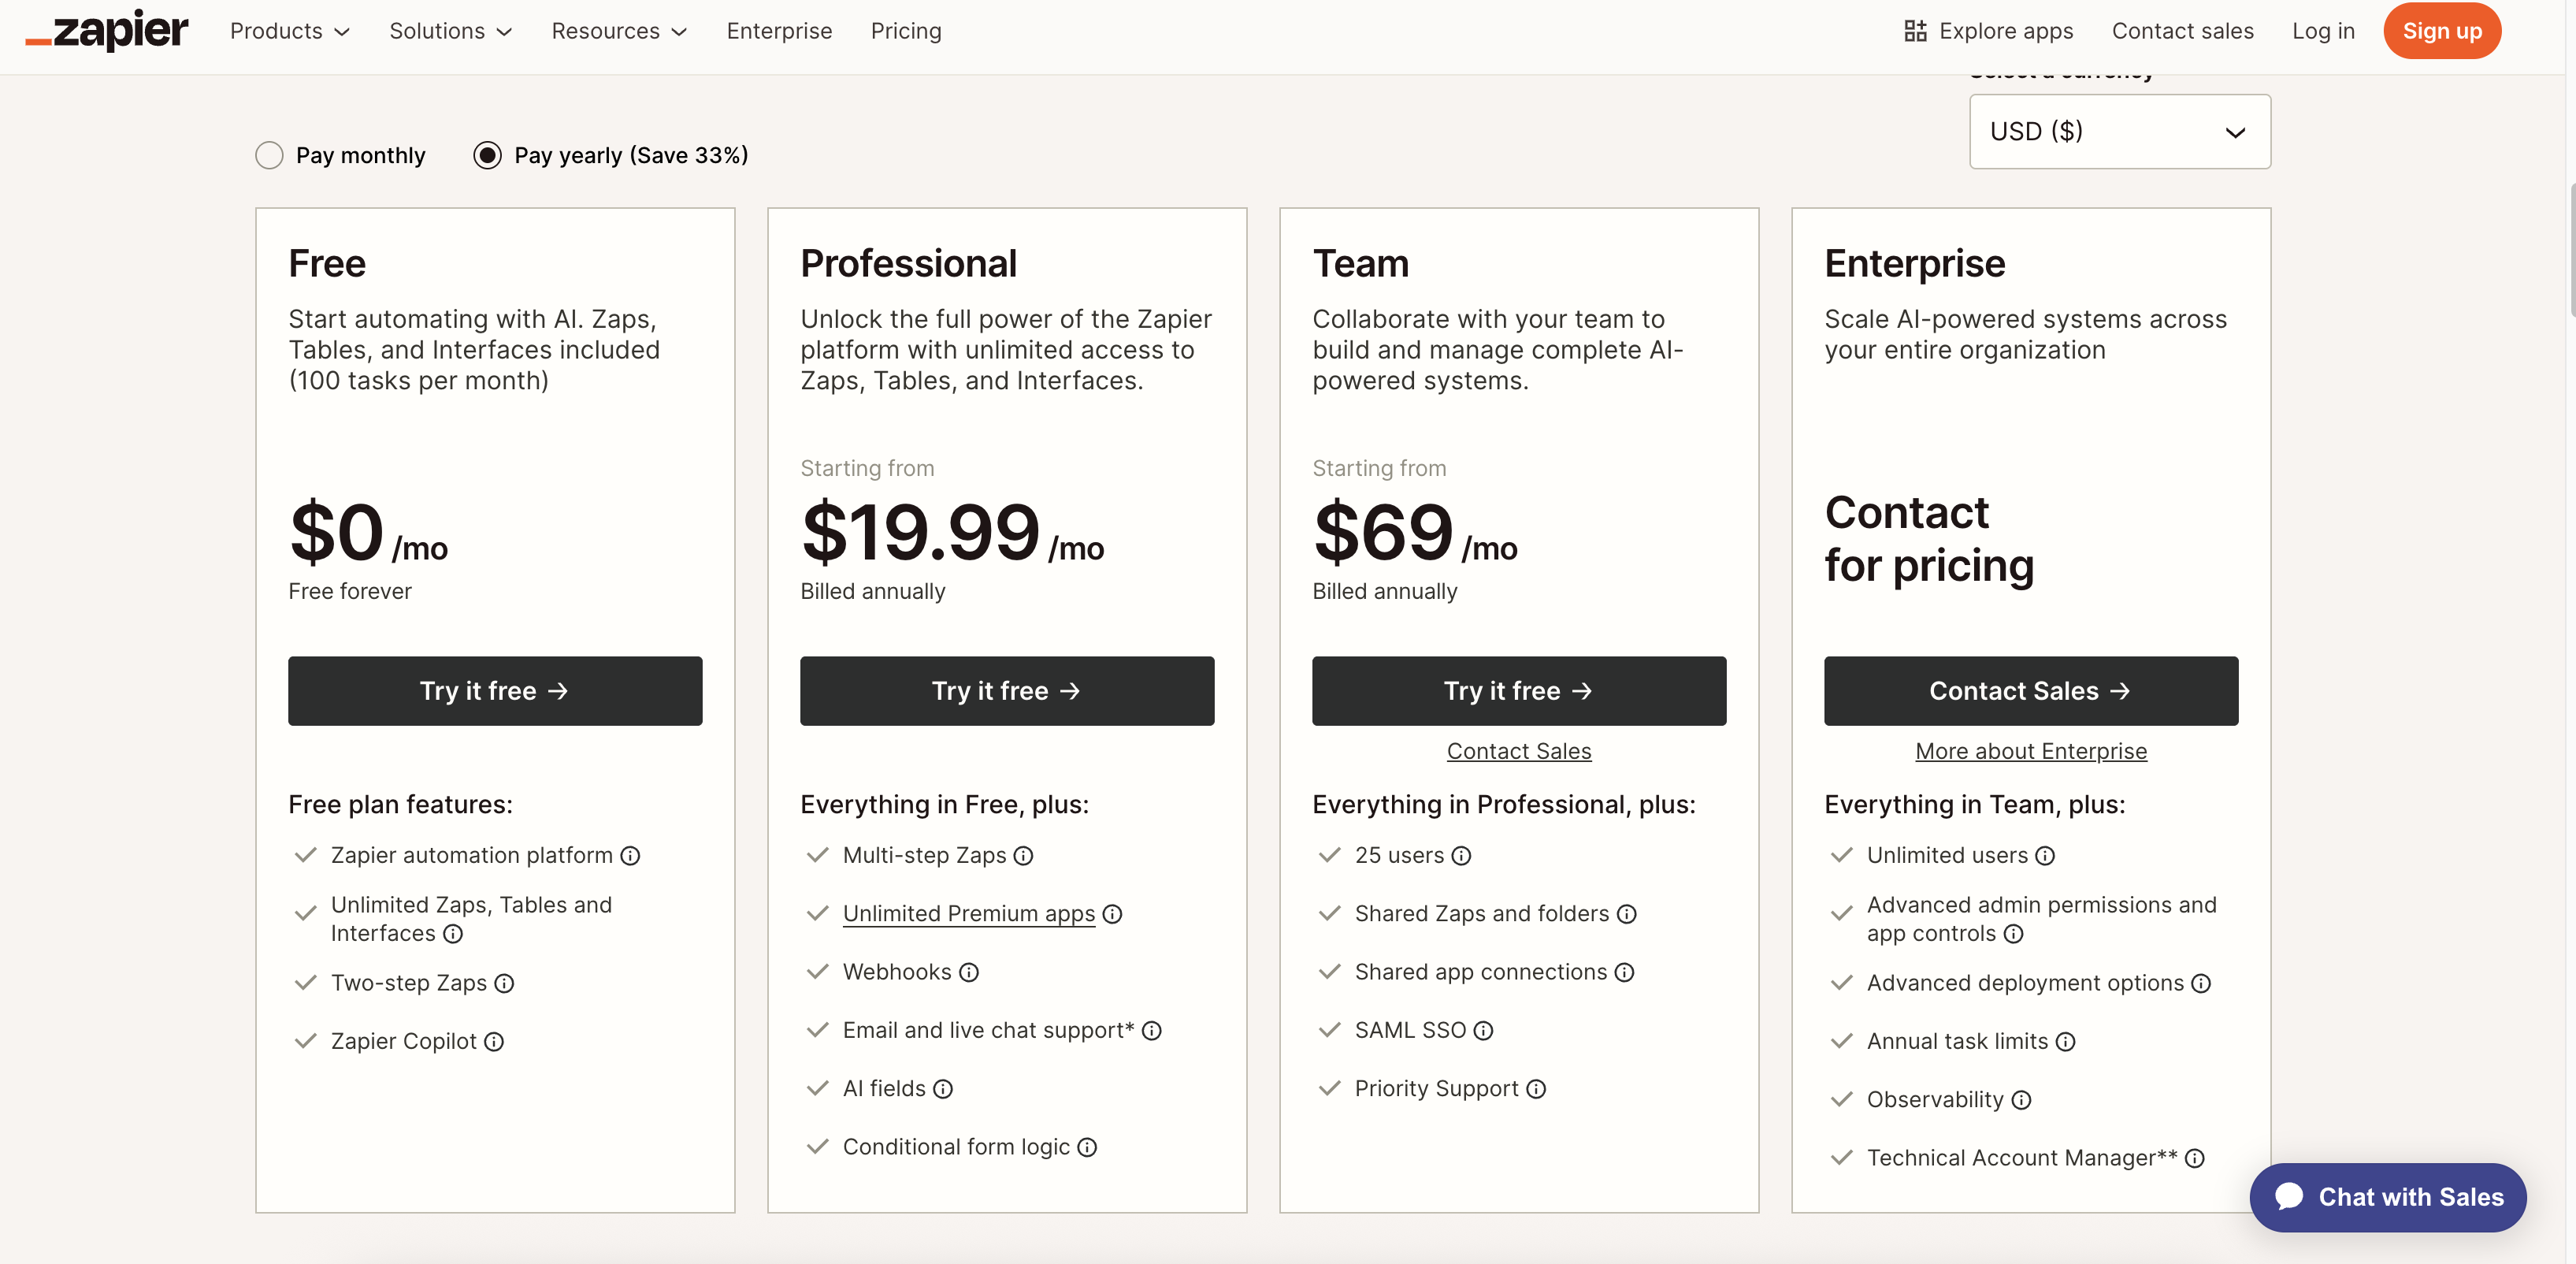Open More about Enterprise link
Viewport: 2576px width, 1264px height.
[2031, 751]
